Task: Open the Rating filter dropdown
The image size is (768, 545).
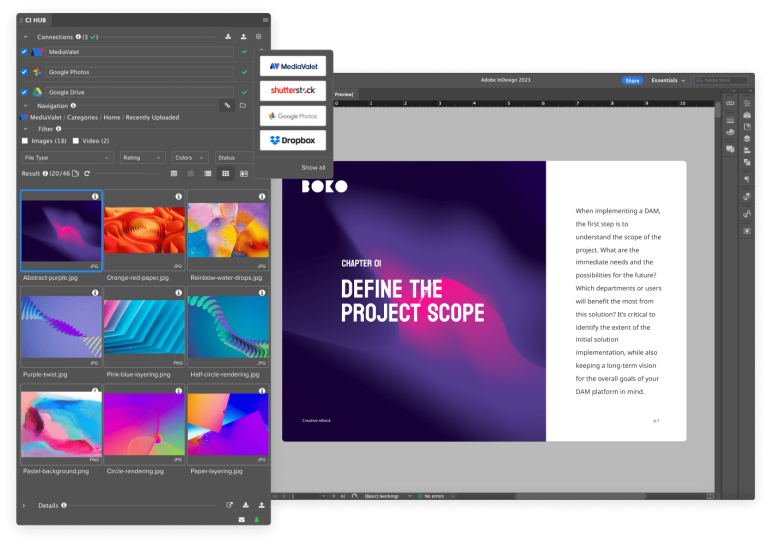Action: [143, 157]
